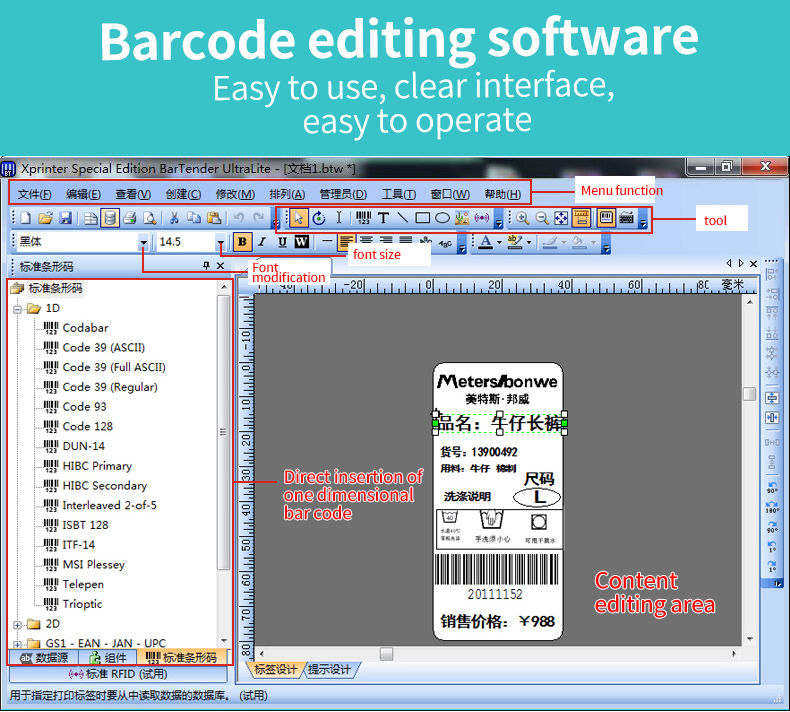Image resolution: width=790 pixels, height=712 pixels.
Task: Expand the 2D barcode folder
Action: 18,624
